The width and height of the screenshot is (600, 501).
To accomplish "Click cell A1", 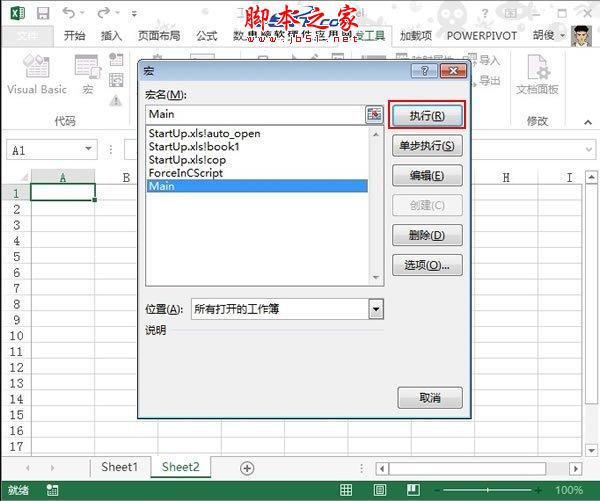I will [63, 192].
